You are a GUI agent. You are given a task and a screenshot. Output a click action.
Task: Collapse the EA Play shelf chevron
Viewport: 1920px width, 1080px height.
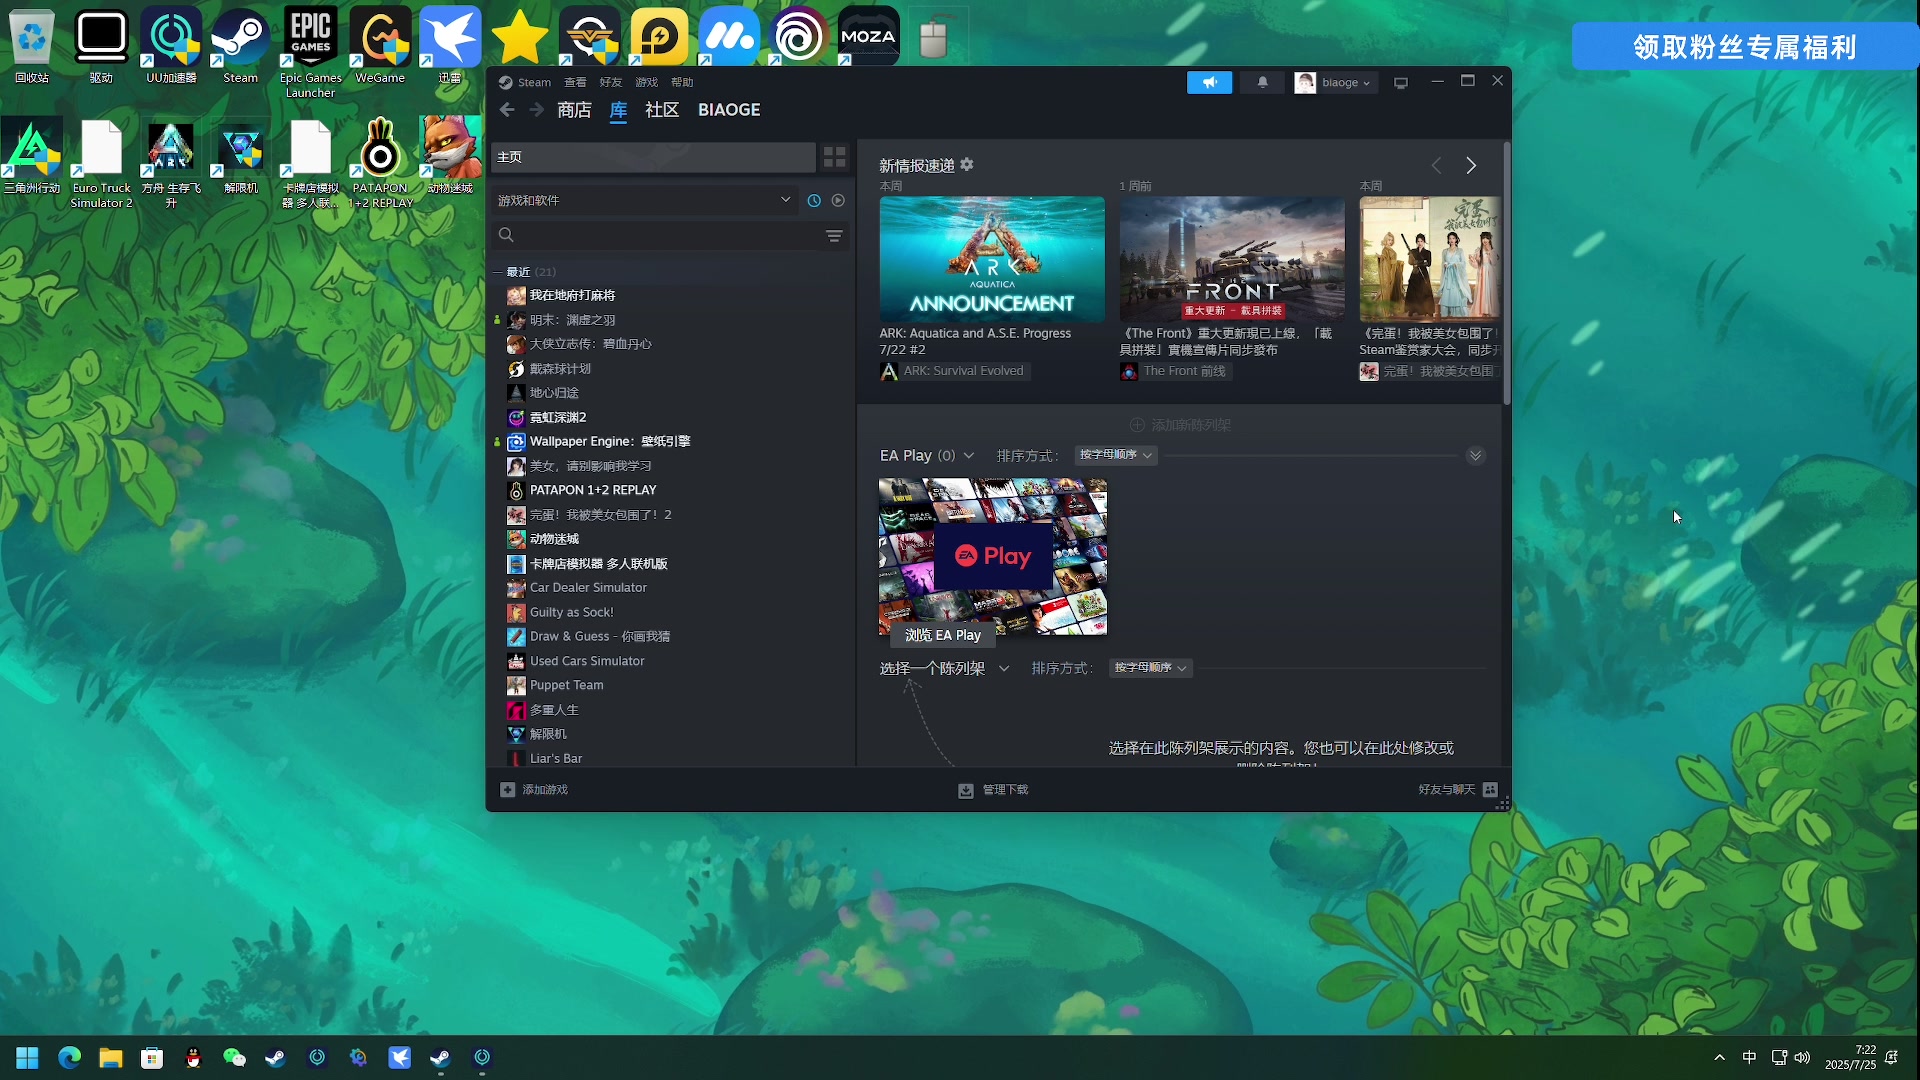coord(1475,456)
